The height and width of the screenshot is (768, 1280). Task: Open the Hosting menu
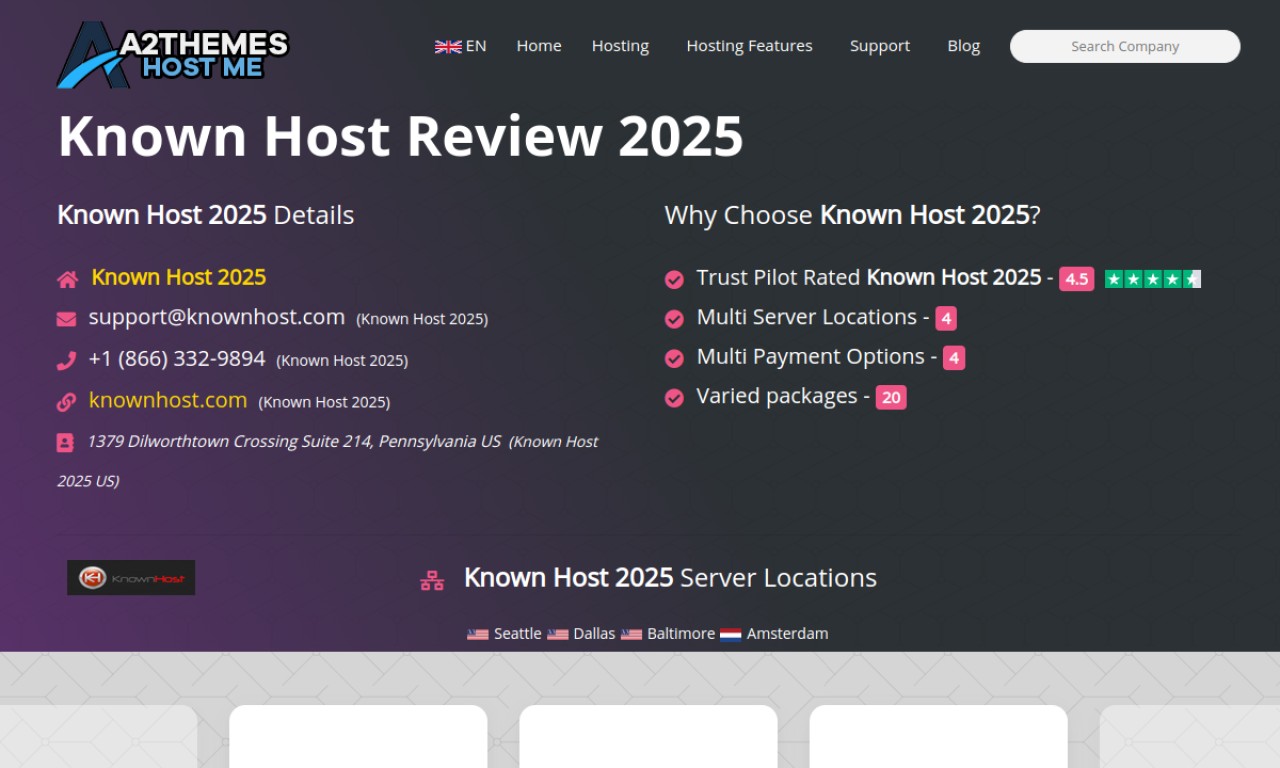(x=620, y=46)
